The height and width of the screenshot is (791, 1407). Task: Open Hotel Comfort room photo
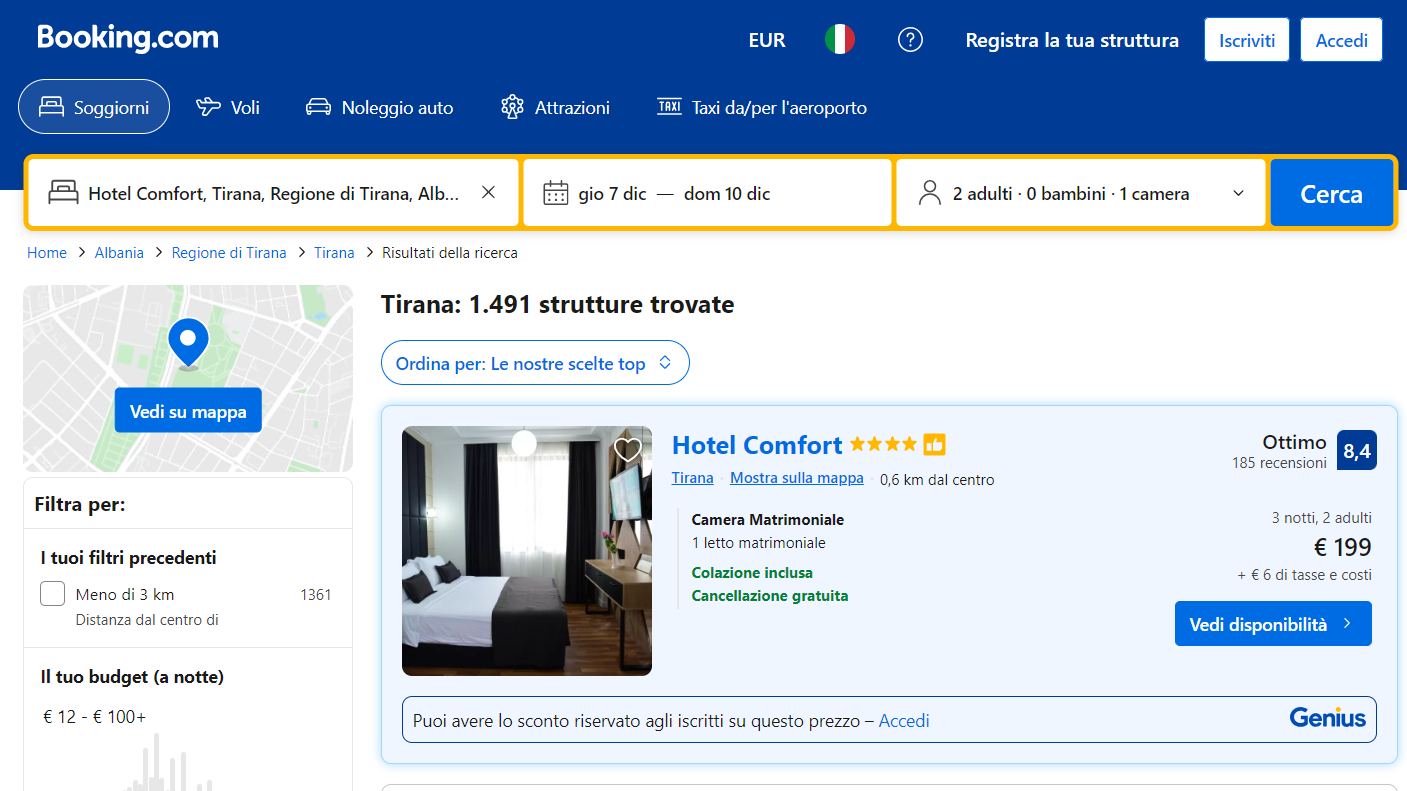point(527,551)
